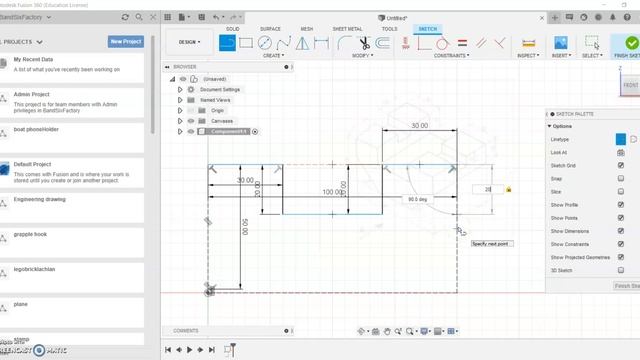This screenshot has height=360, width=640.
Task: Expand the Document Settings tree node
Action: coord(180,89)
